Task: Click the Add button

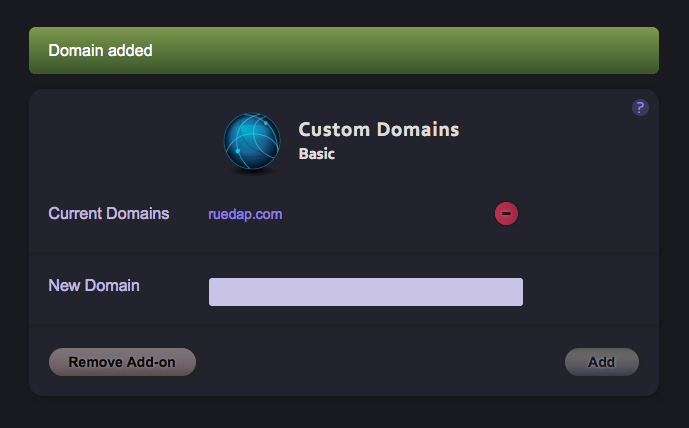Action: tap(601, 362)
